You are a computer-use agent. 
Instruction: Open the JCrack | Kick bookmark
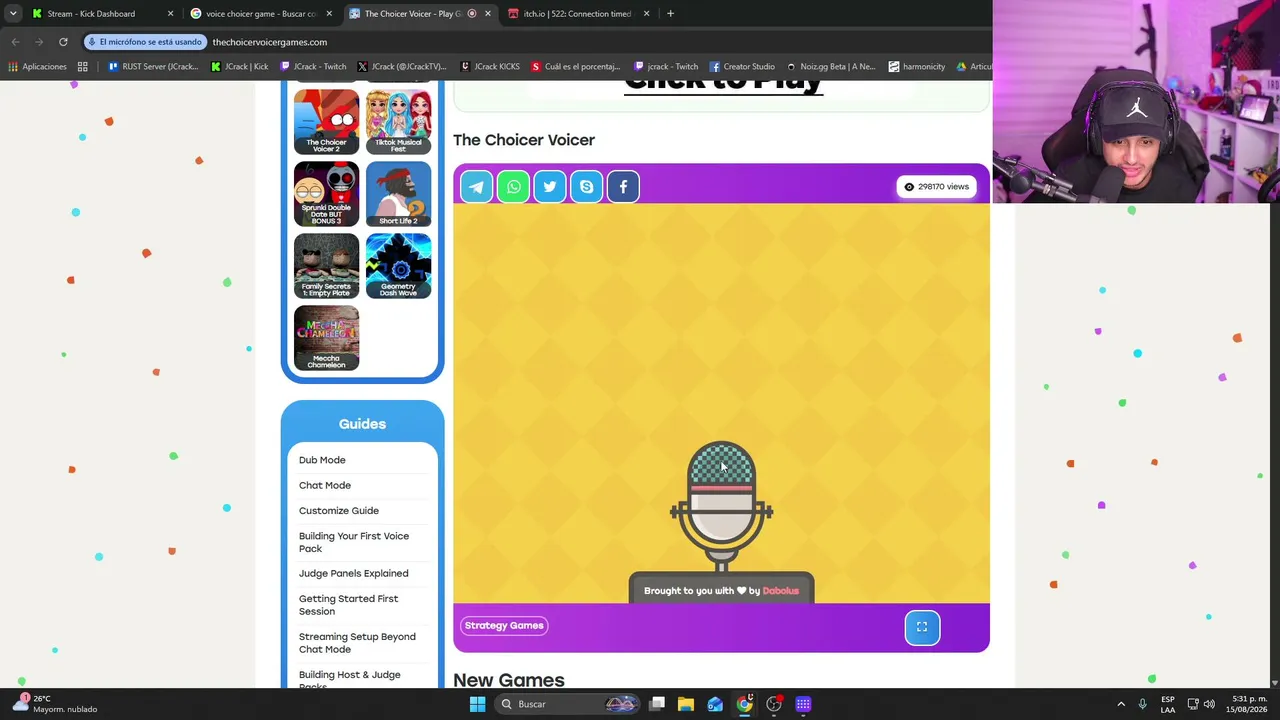pyautogui.click(x=240, y=67)
